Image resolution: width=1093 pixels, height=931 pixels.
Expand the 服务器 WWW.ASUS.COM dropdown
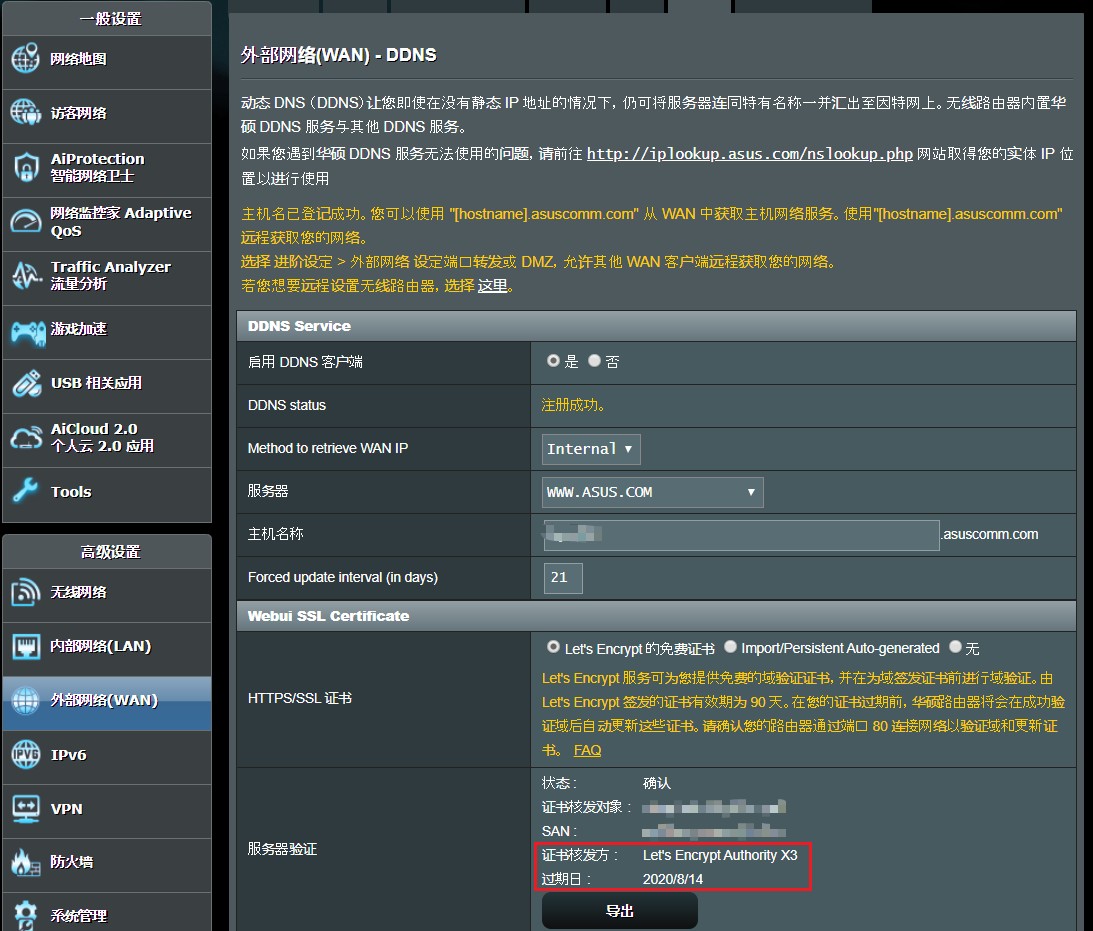point(652,492)
